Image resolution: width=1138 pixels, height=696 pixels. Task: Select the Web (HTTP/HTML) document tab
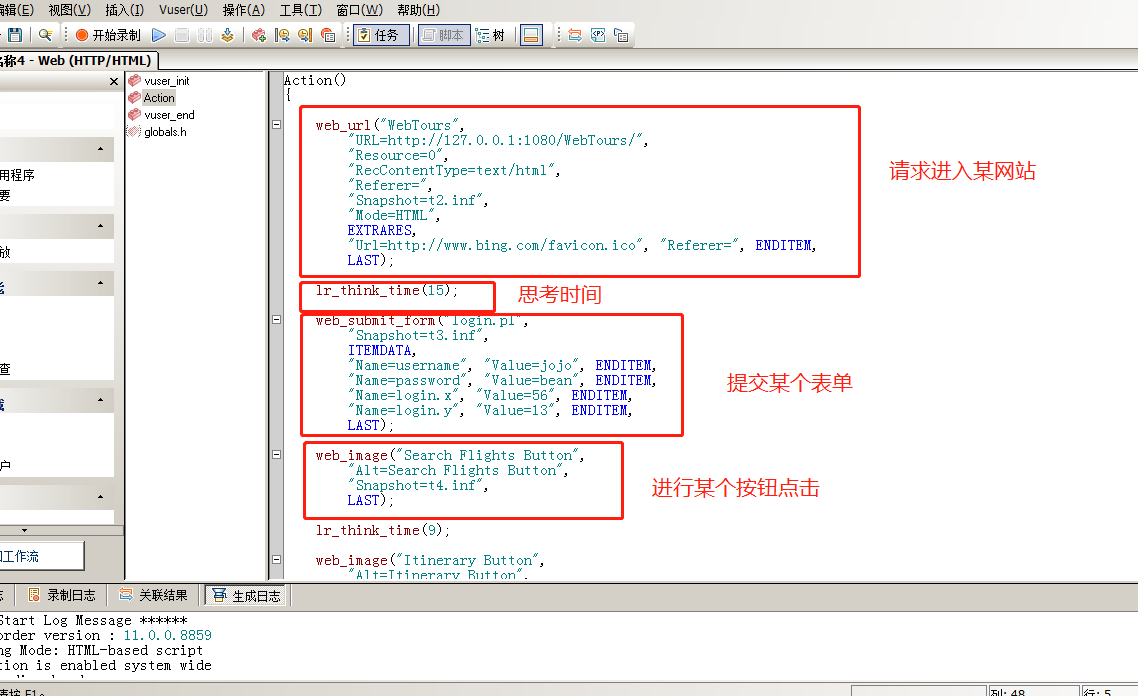click(x=78, y=60)
